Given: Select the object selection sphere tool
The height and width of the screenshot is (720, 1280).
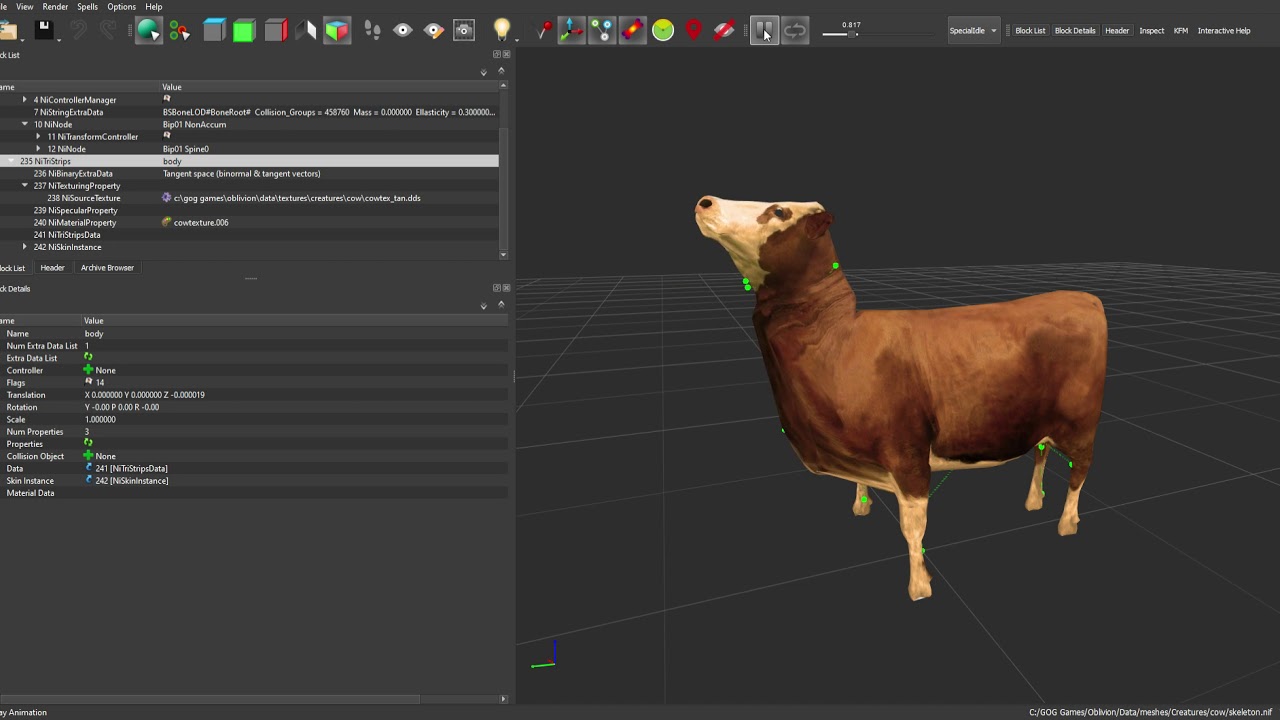Looking at the screenshot, I should (x=148, y=31).
